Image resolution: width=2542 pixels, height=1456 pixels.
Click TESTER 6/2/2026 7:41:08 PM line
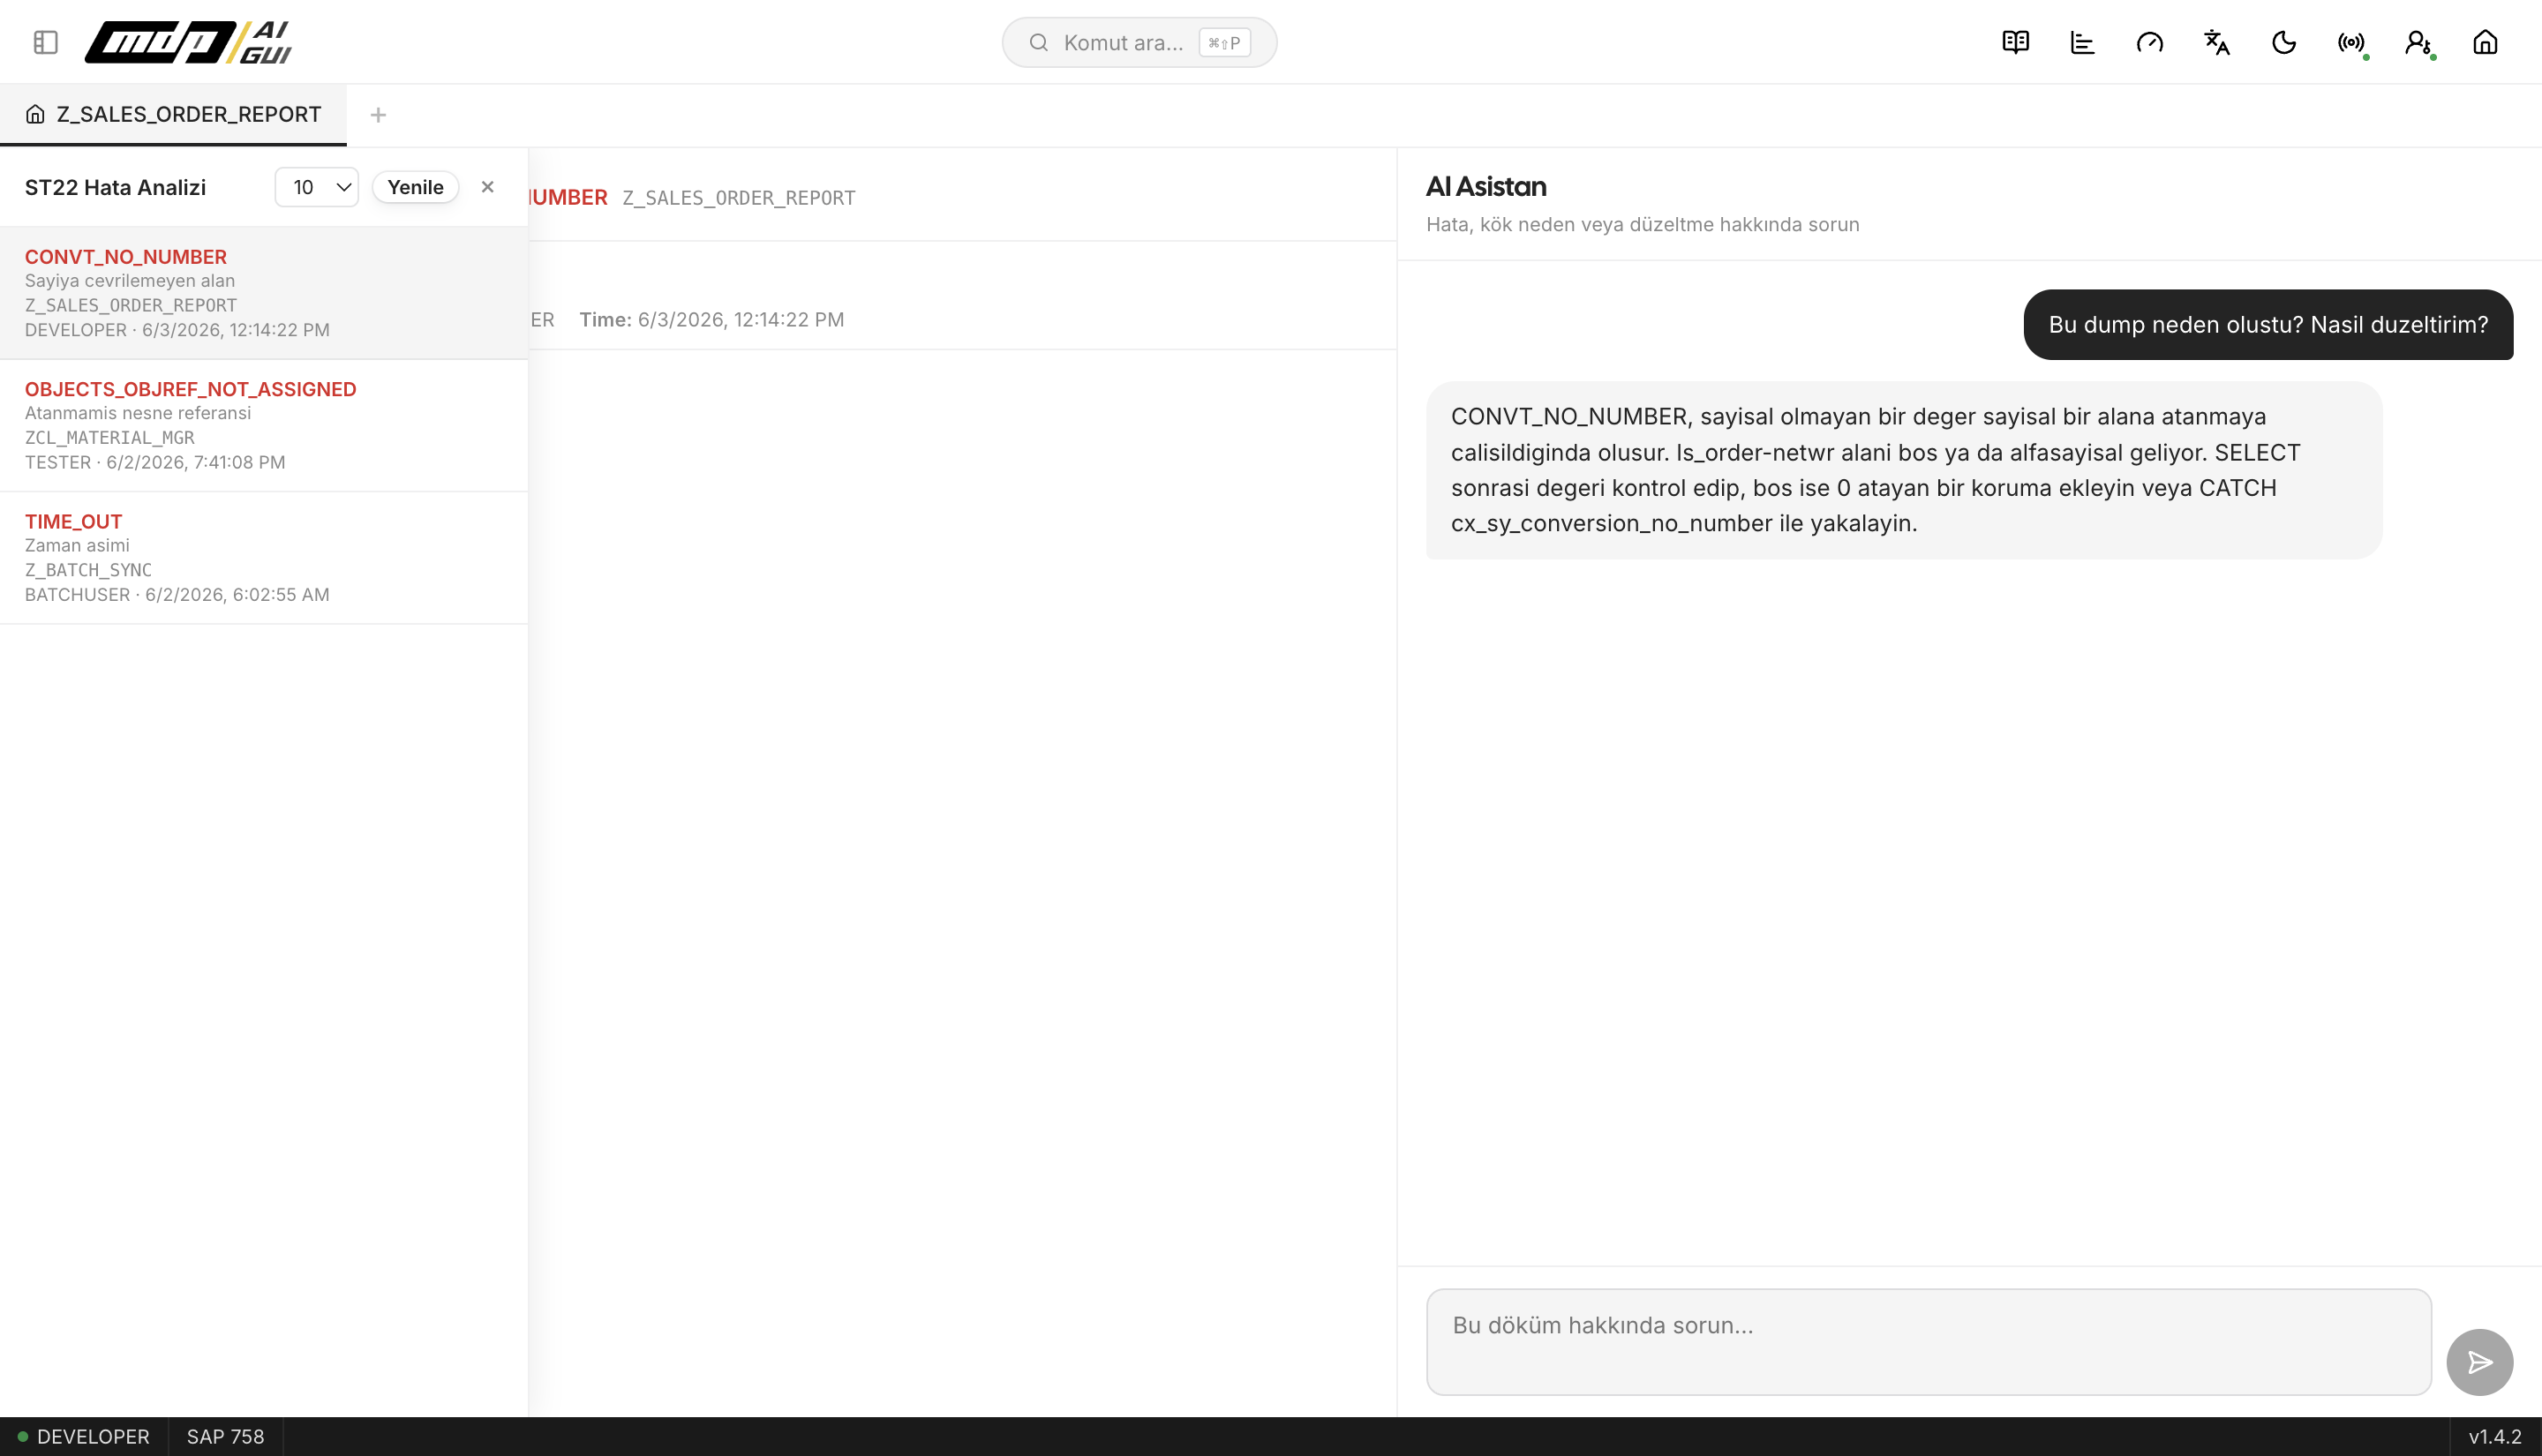(155, 462)
